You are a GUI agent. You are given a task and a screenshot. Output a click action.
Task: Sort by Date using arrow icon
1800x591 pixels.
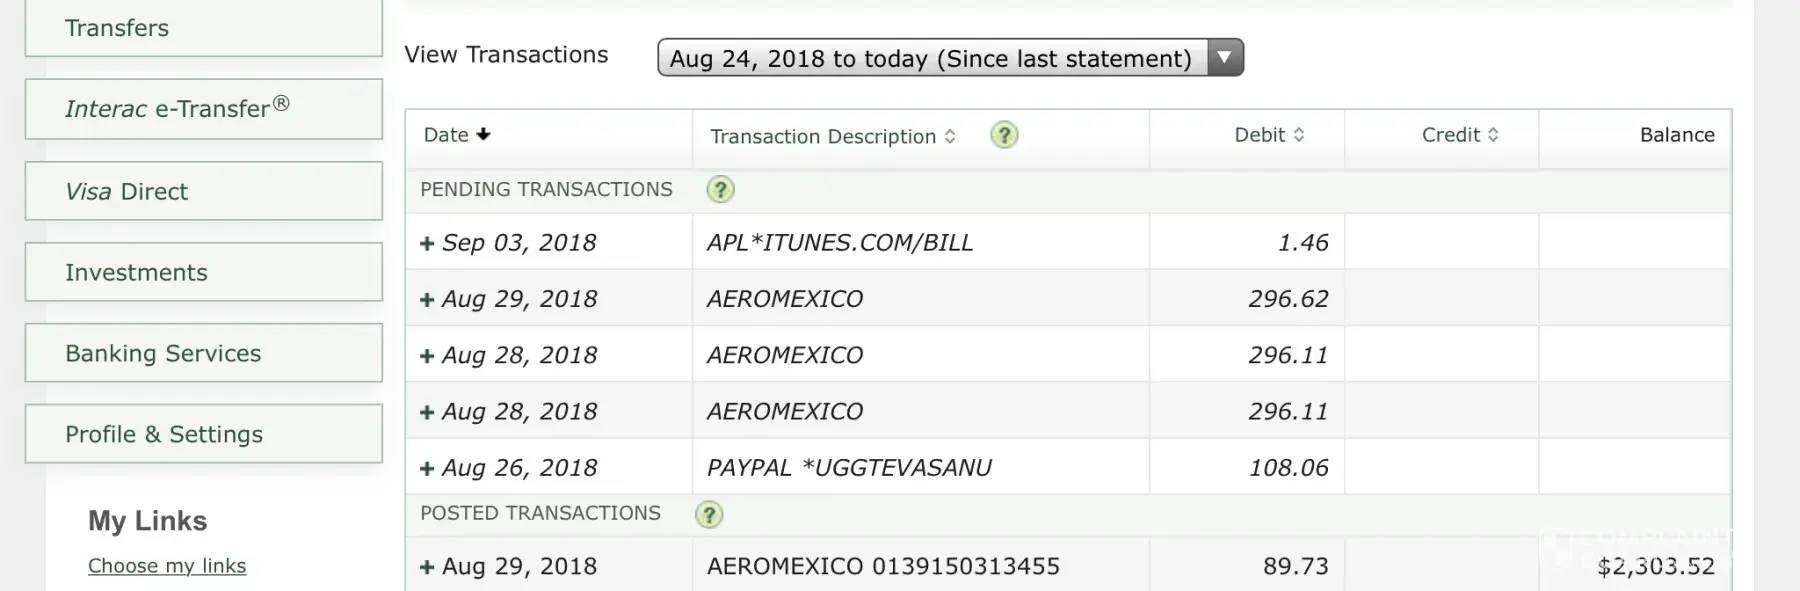tap(484, 135)
